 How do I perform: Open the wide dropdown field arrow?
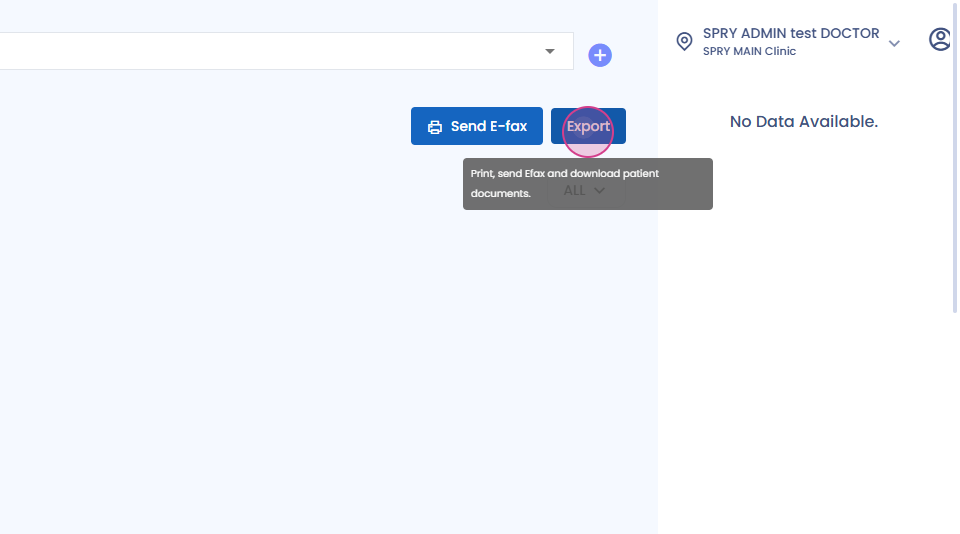click(x=550, y=51)
